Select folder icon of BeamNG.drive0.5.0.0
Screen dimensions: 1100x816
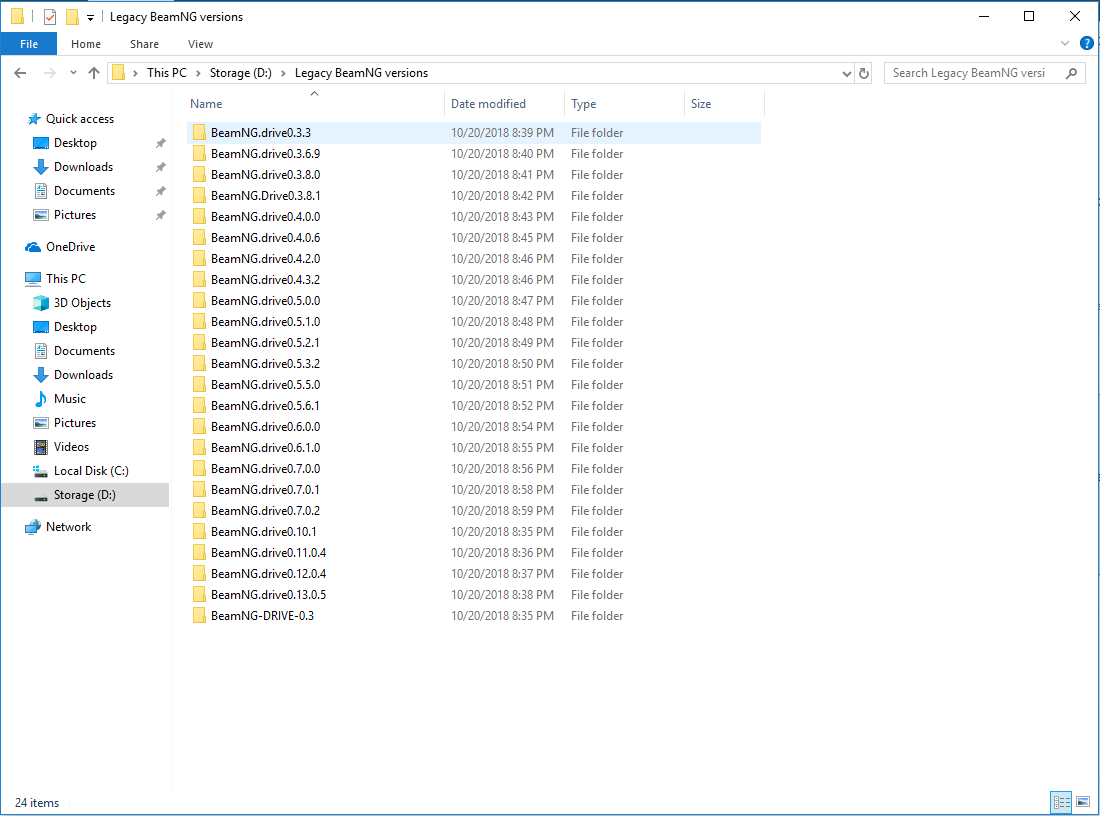click(x=199, y=301)
